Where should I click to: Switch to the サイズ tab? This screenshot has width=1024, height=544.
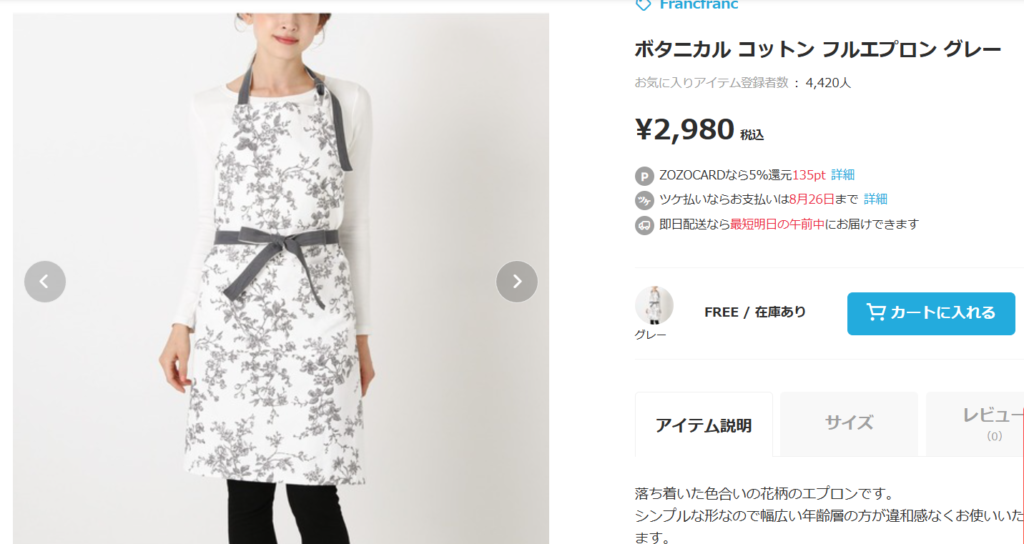tap(848, 423)
